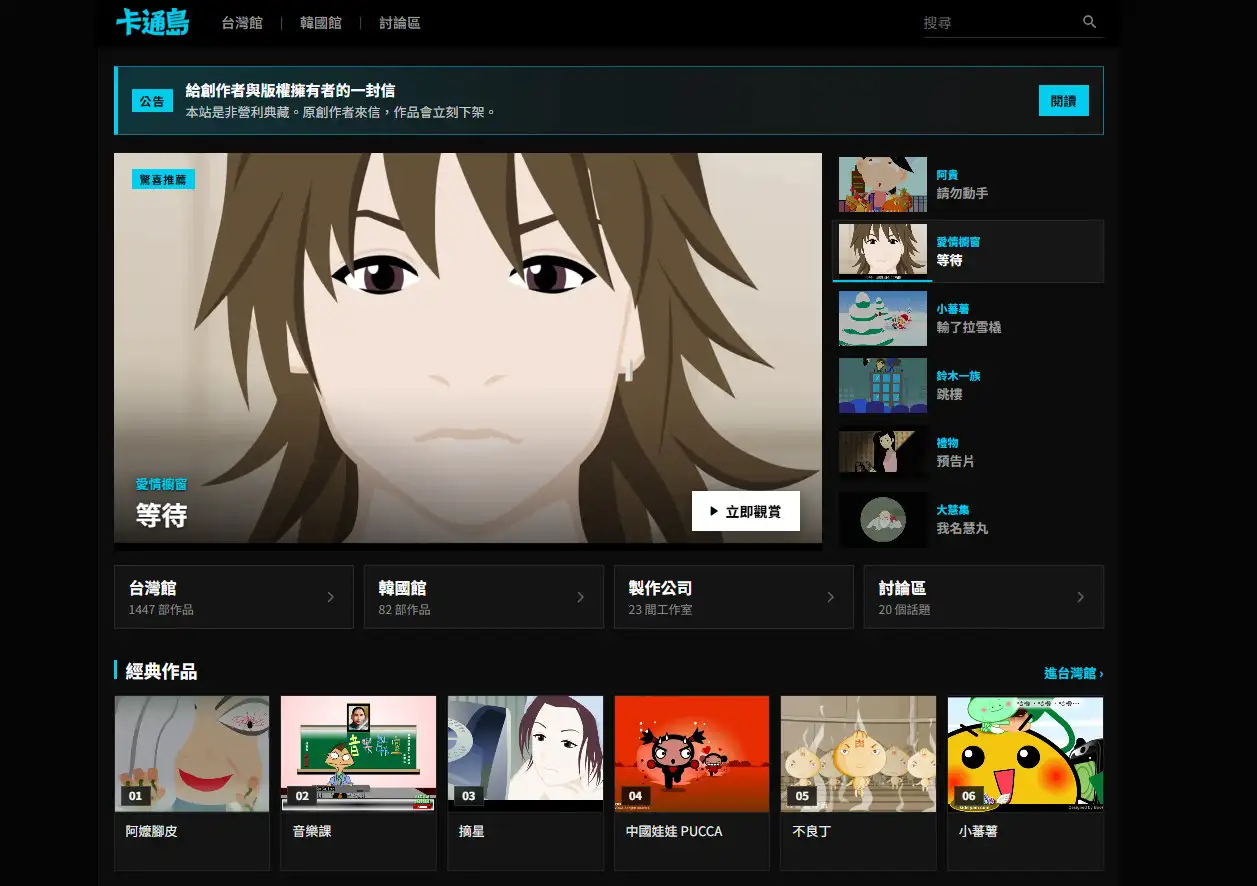Go to 討論區 in the top navigation
The width and height of the screenshot is (1257, 886).
point(400,23)
